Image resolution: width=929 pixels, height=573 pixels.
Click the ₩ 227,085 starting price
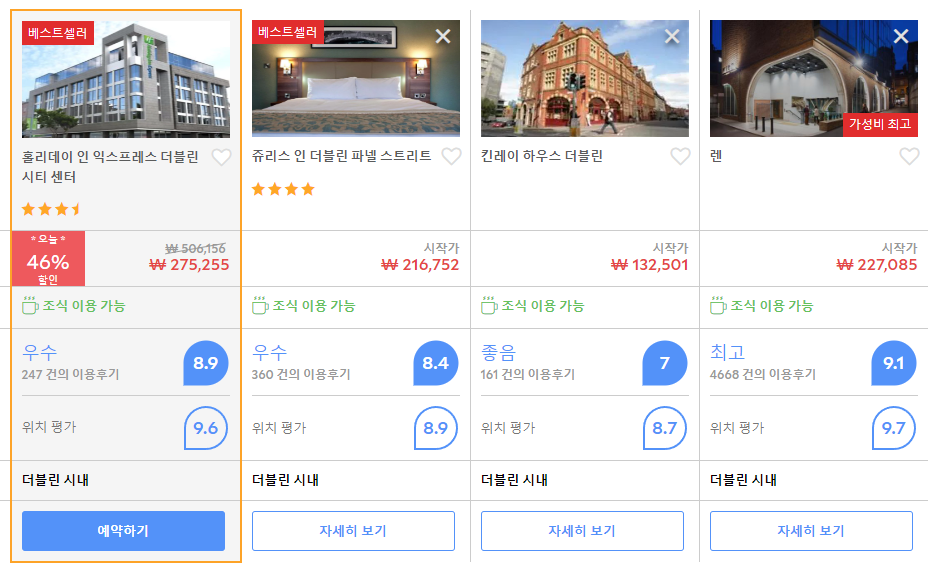click(877, 265)
